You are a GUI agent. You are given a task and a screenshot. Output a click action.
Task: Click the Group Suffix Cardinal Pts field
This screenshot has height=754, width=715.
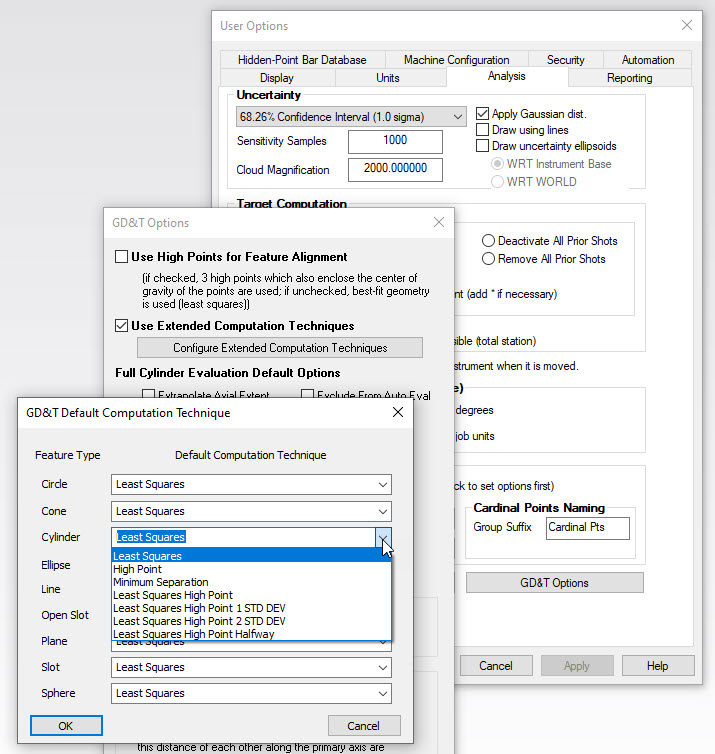(588, 528)
